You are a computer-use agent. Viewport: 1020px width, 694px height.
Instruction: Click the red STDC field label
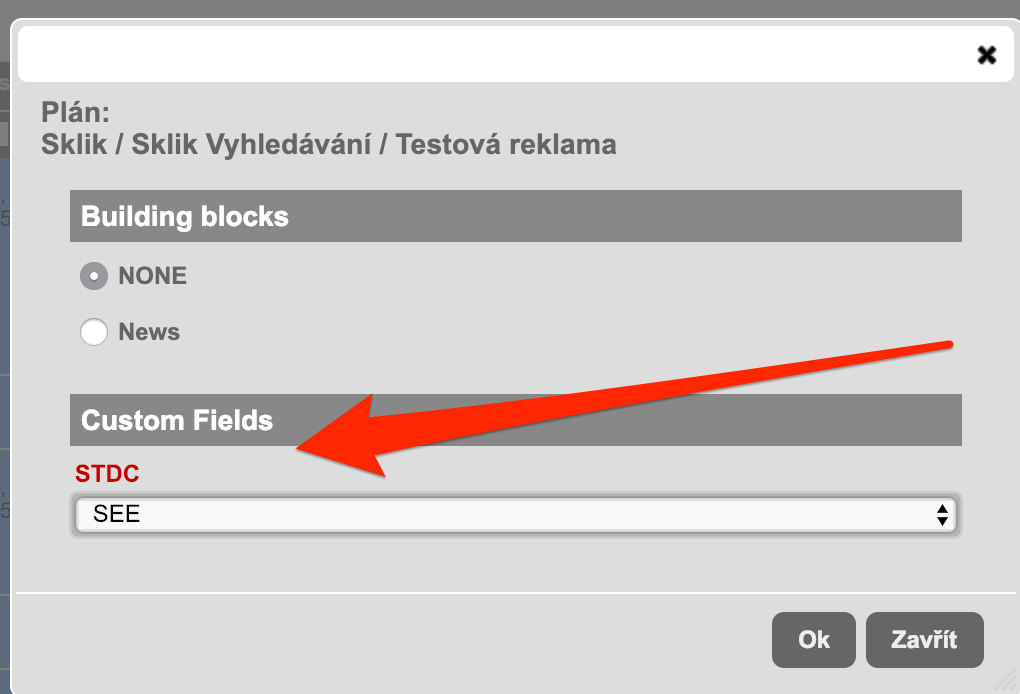107,474
